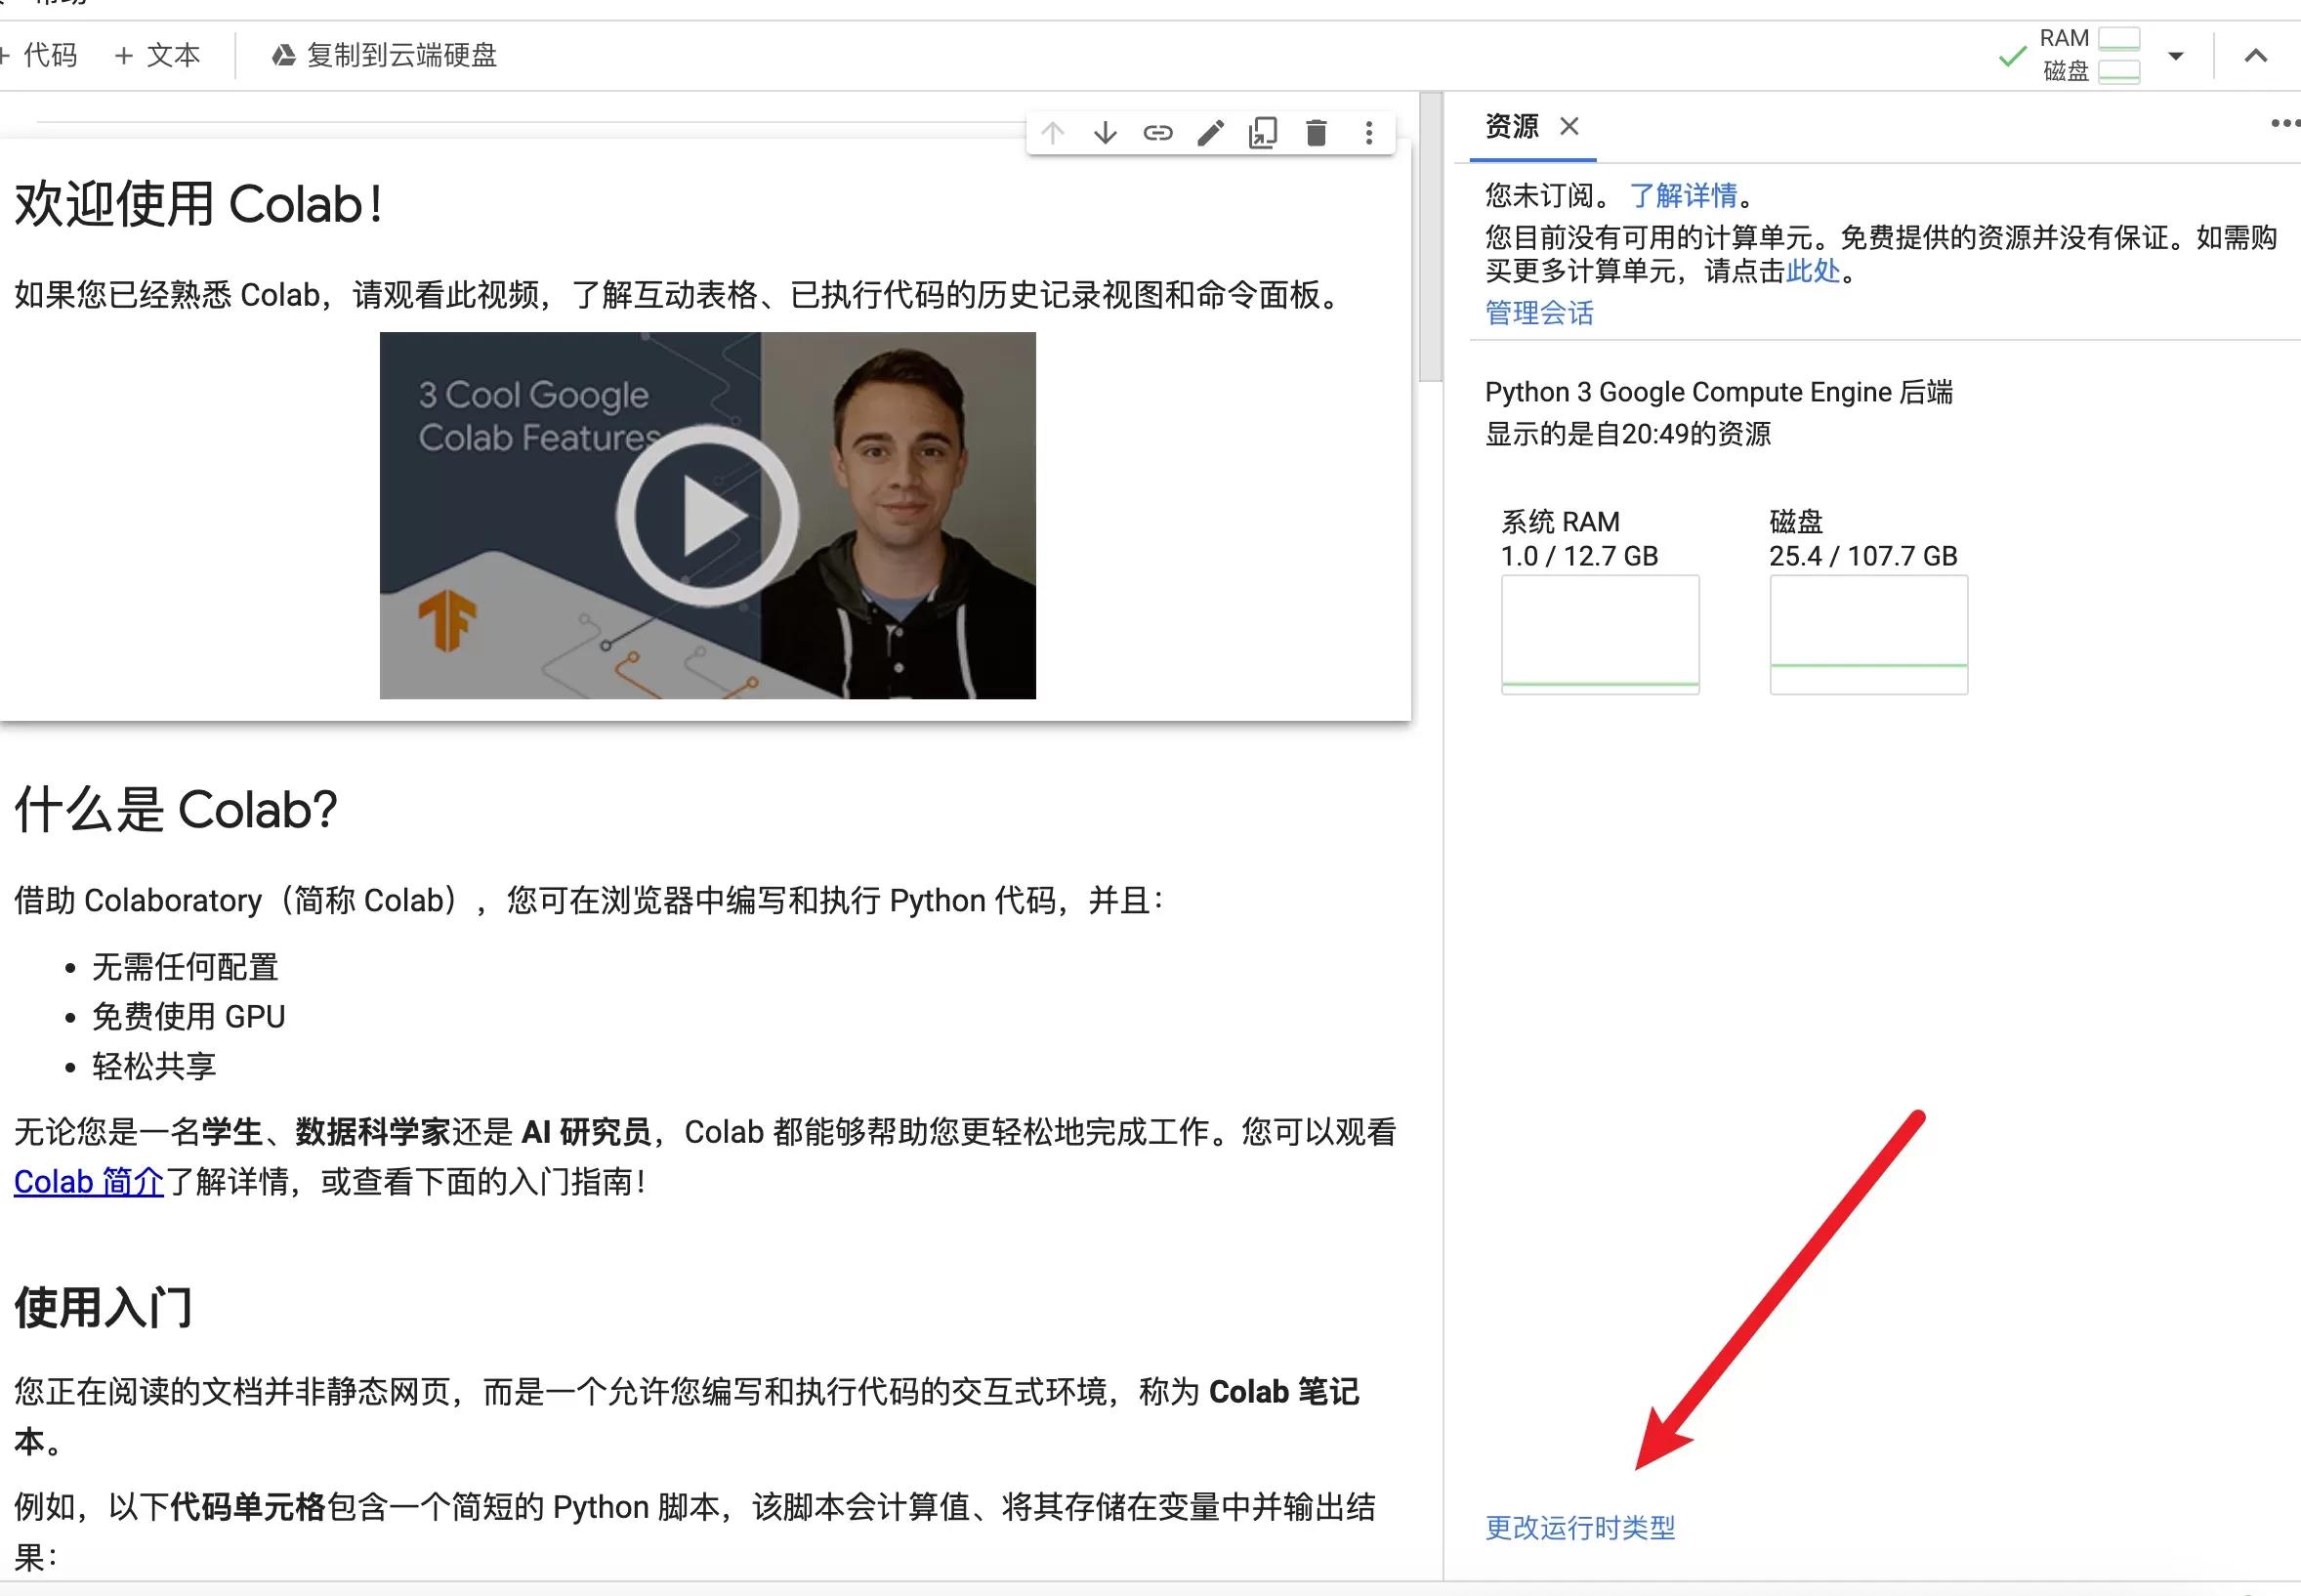The height and width of the screenshot is (1596, 2301).
Task: Select the 资源 tab
Action: (1512, 126)
